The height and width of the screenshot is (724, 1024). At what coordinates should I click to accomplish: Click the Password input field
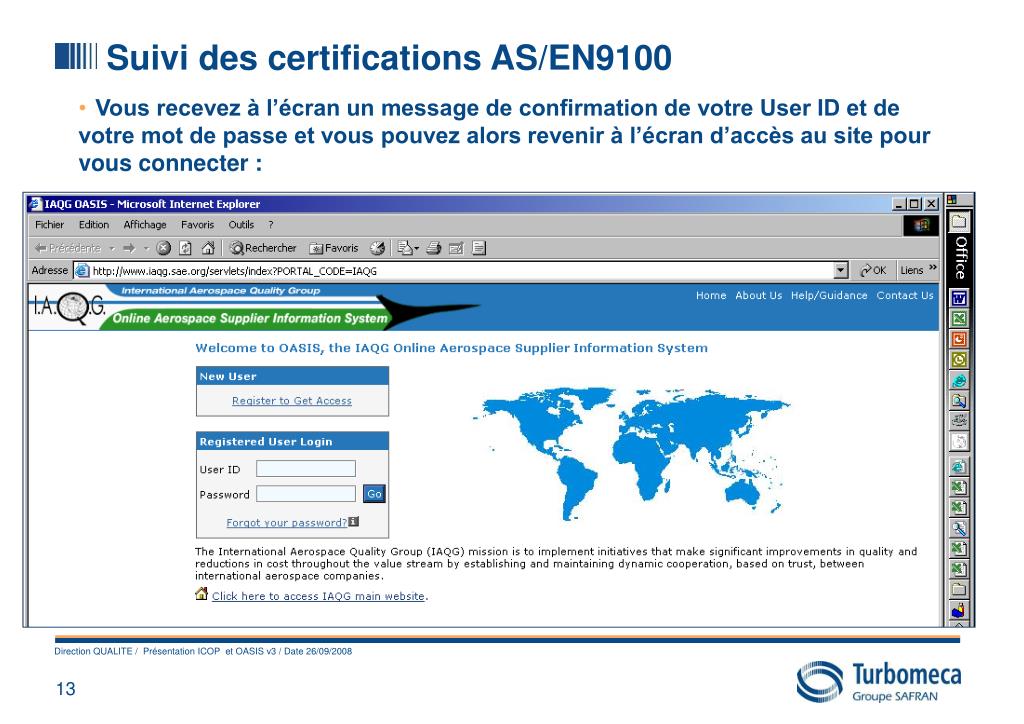[x=306, y=494]
